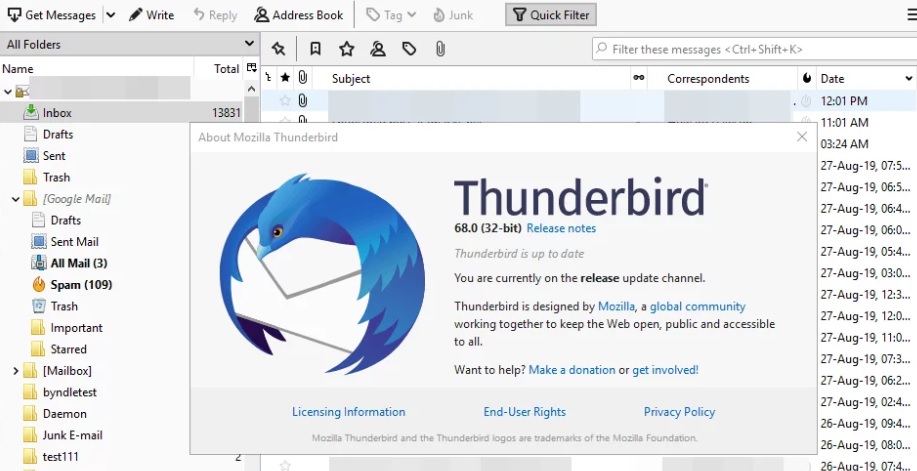Select the Google Mail Drafts subfolder
Viewport: 917px width, 471px height.
click(x=66, y=220)
